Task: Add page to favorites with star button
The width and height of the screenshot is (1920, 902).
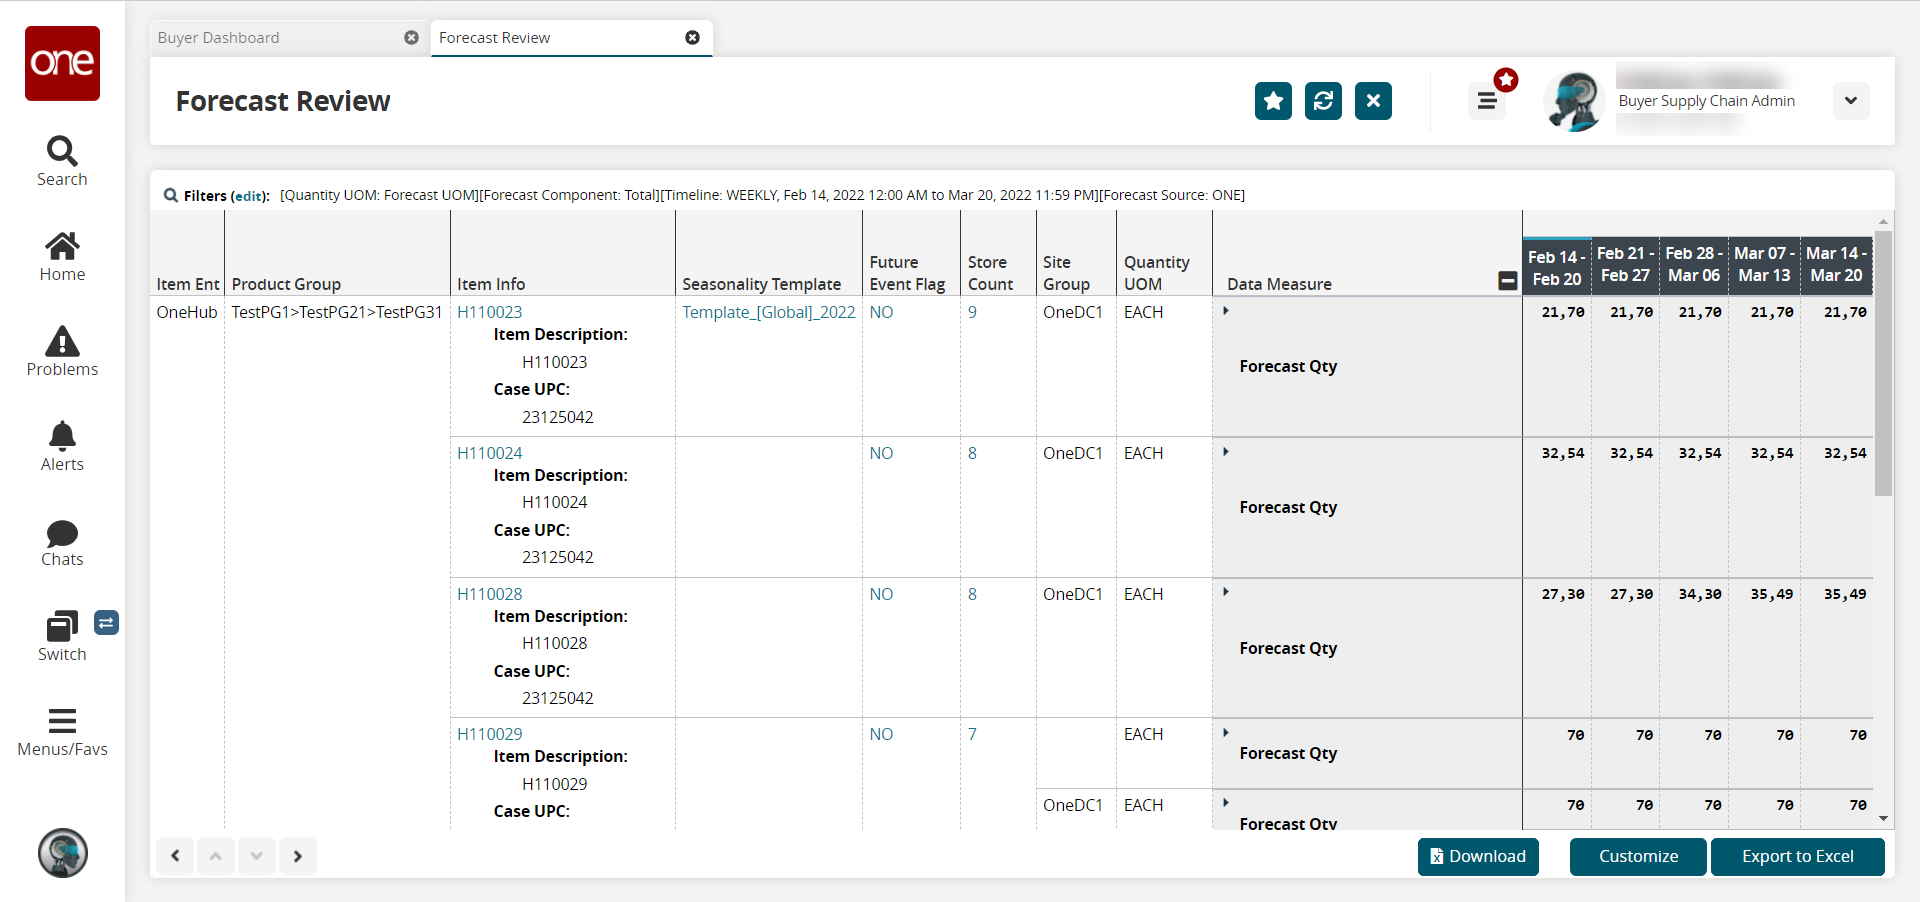Action: (1273, 101)
